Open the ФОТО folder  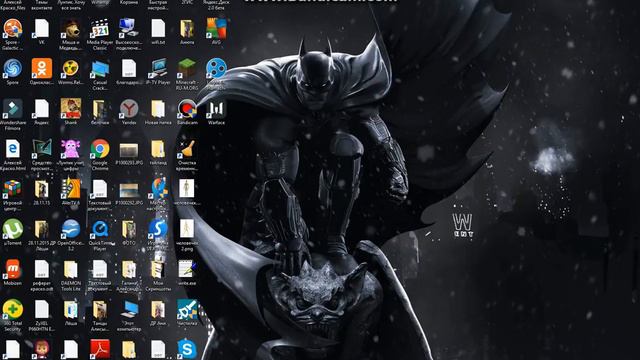click(129, 229)
